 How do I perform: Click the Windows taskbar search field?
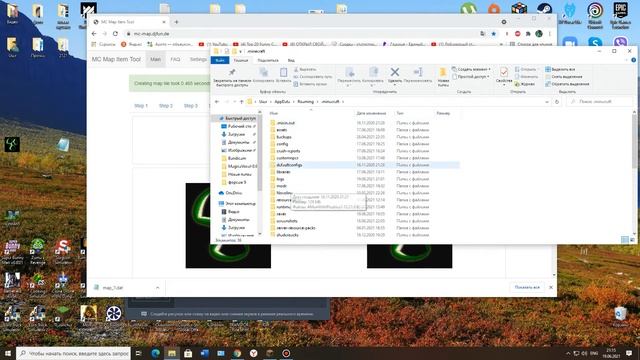73,353
